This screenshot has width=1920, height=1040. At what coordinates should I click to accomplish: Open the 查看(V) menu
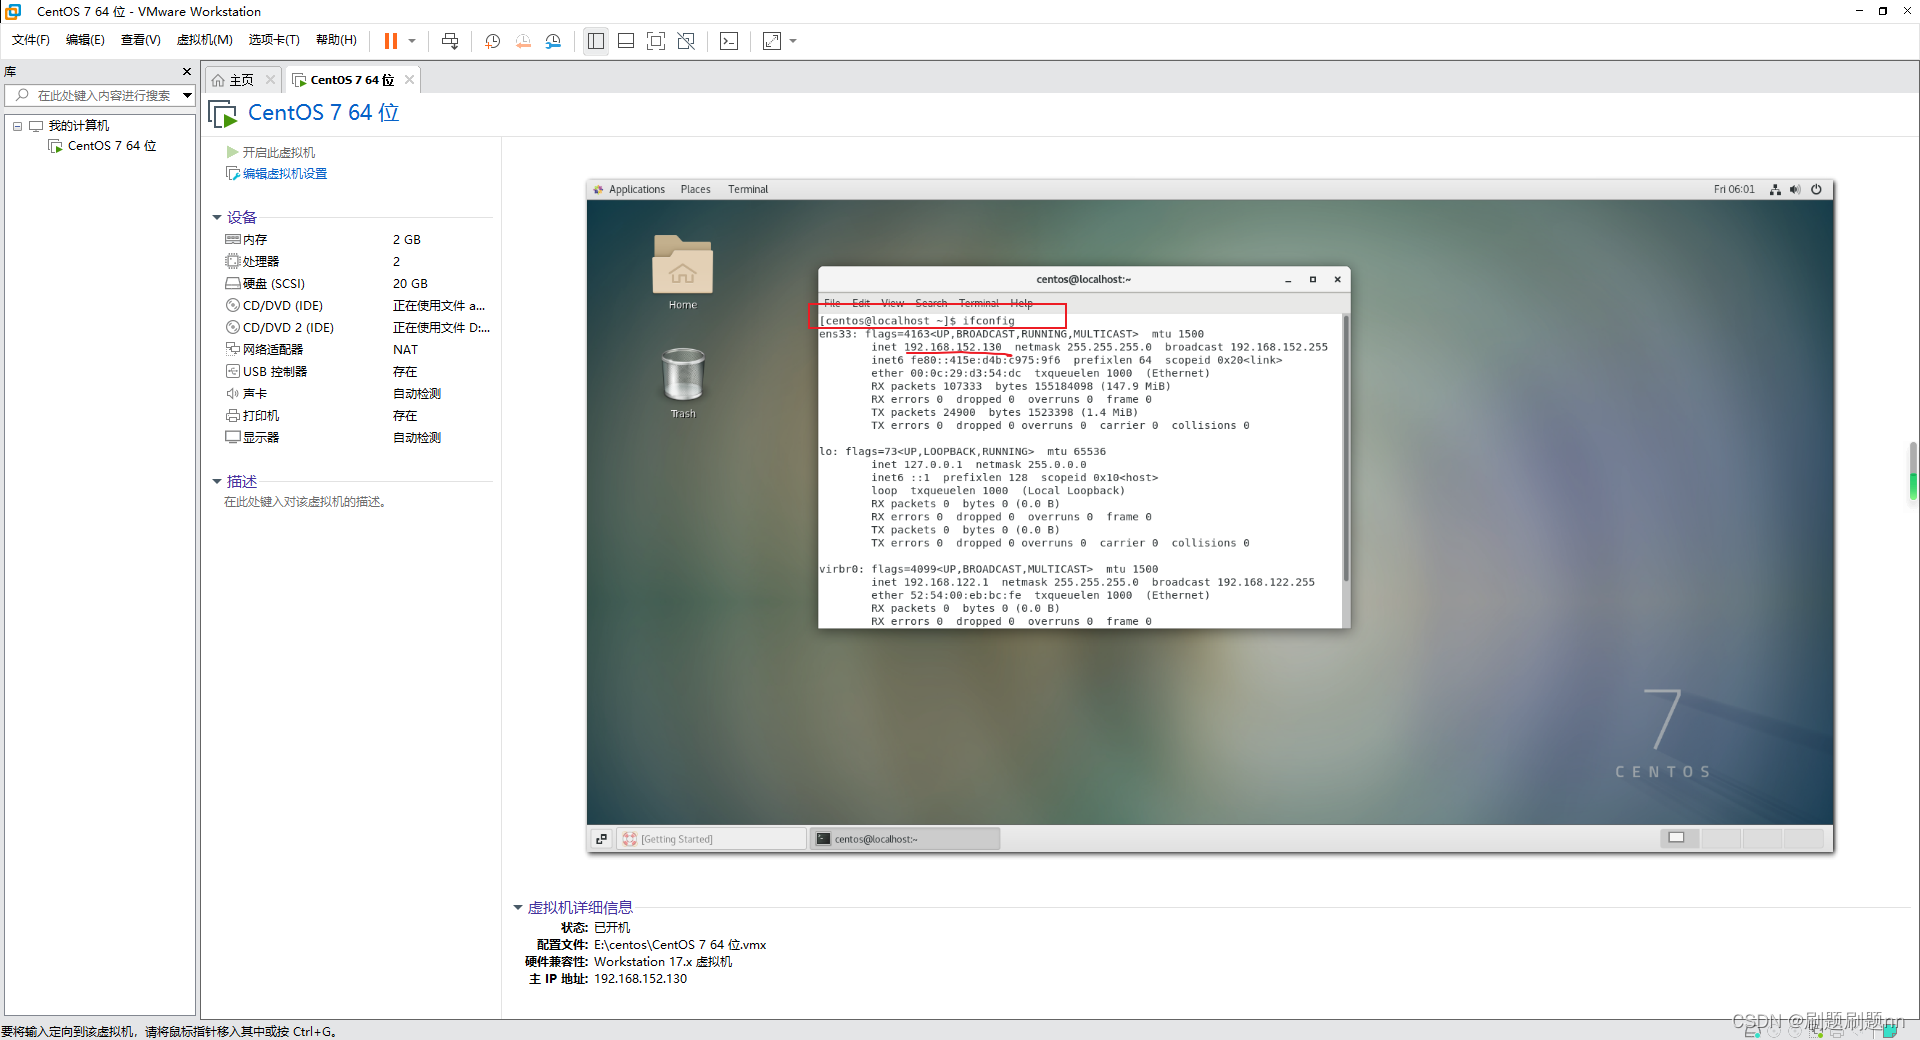(x=141, y=40)
